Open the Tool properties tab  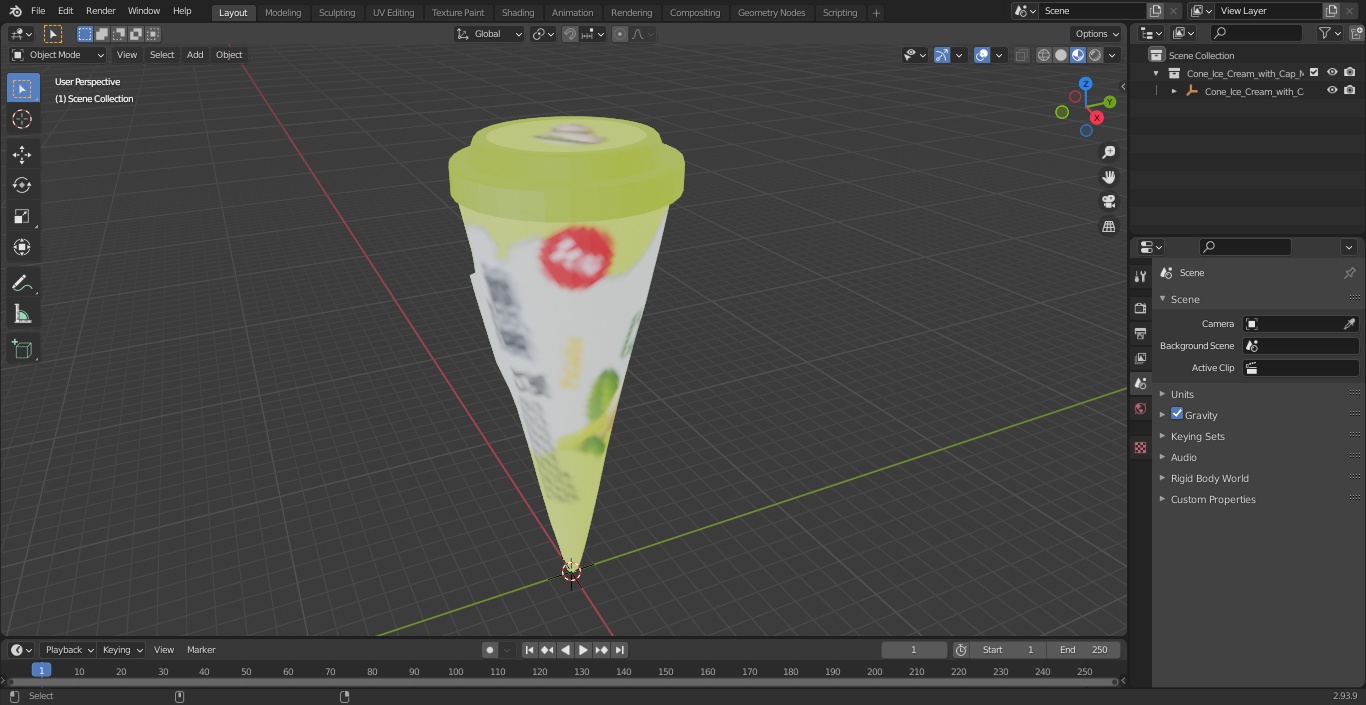[x=1140, y=276]
